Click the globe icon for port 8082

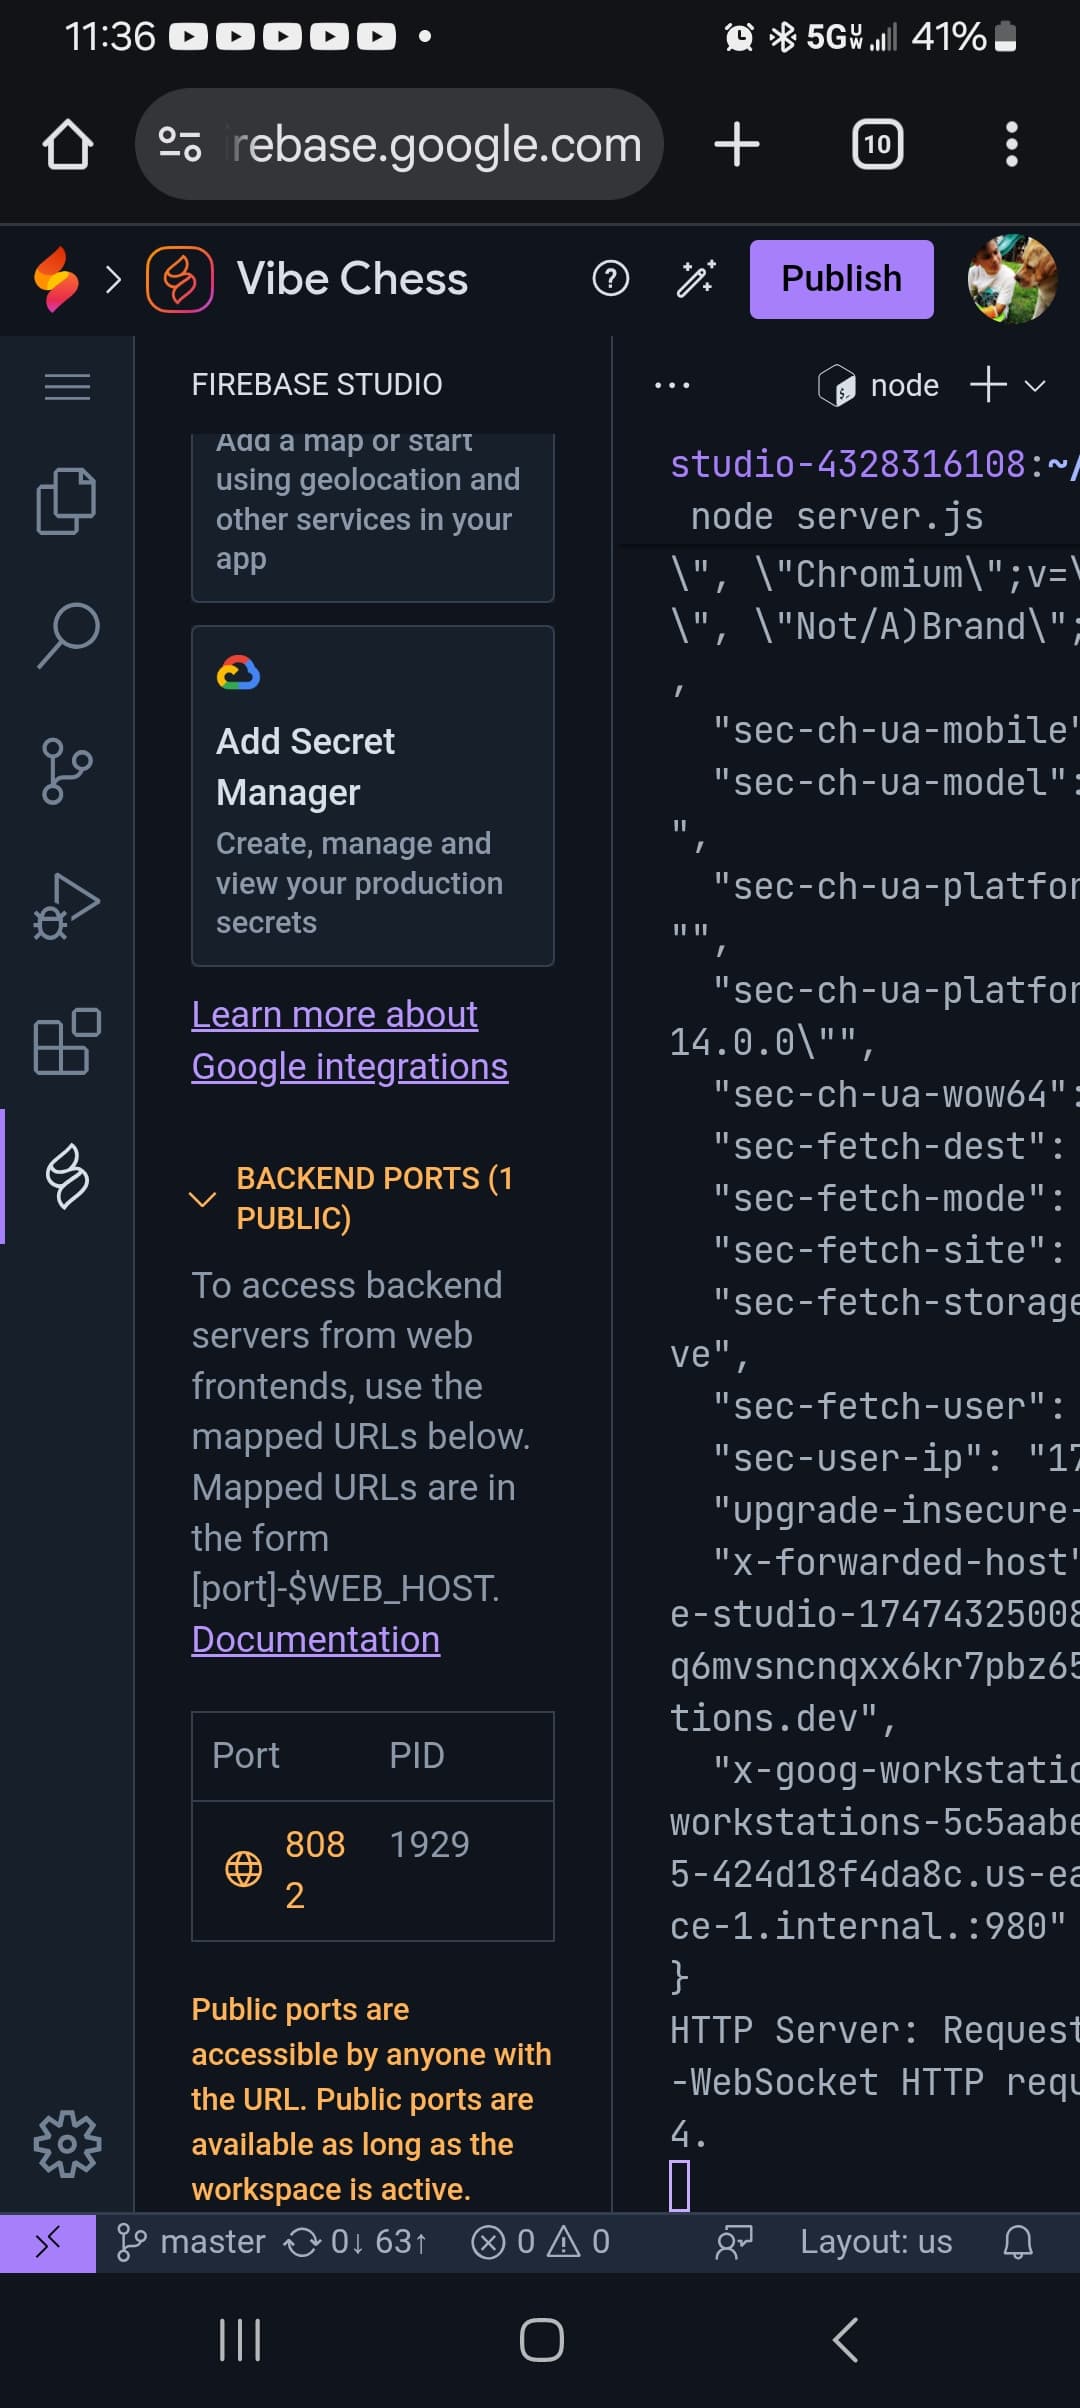[x=244, y=1869]
